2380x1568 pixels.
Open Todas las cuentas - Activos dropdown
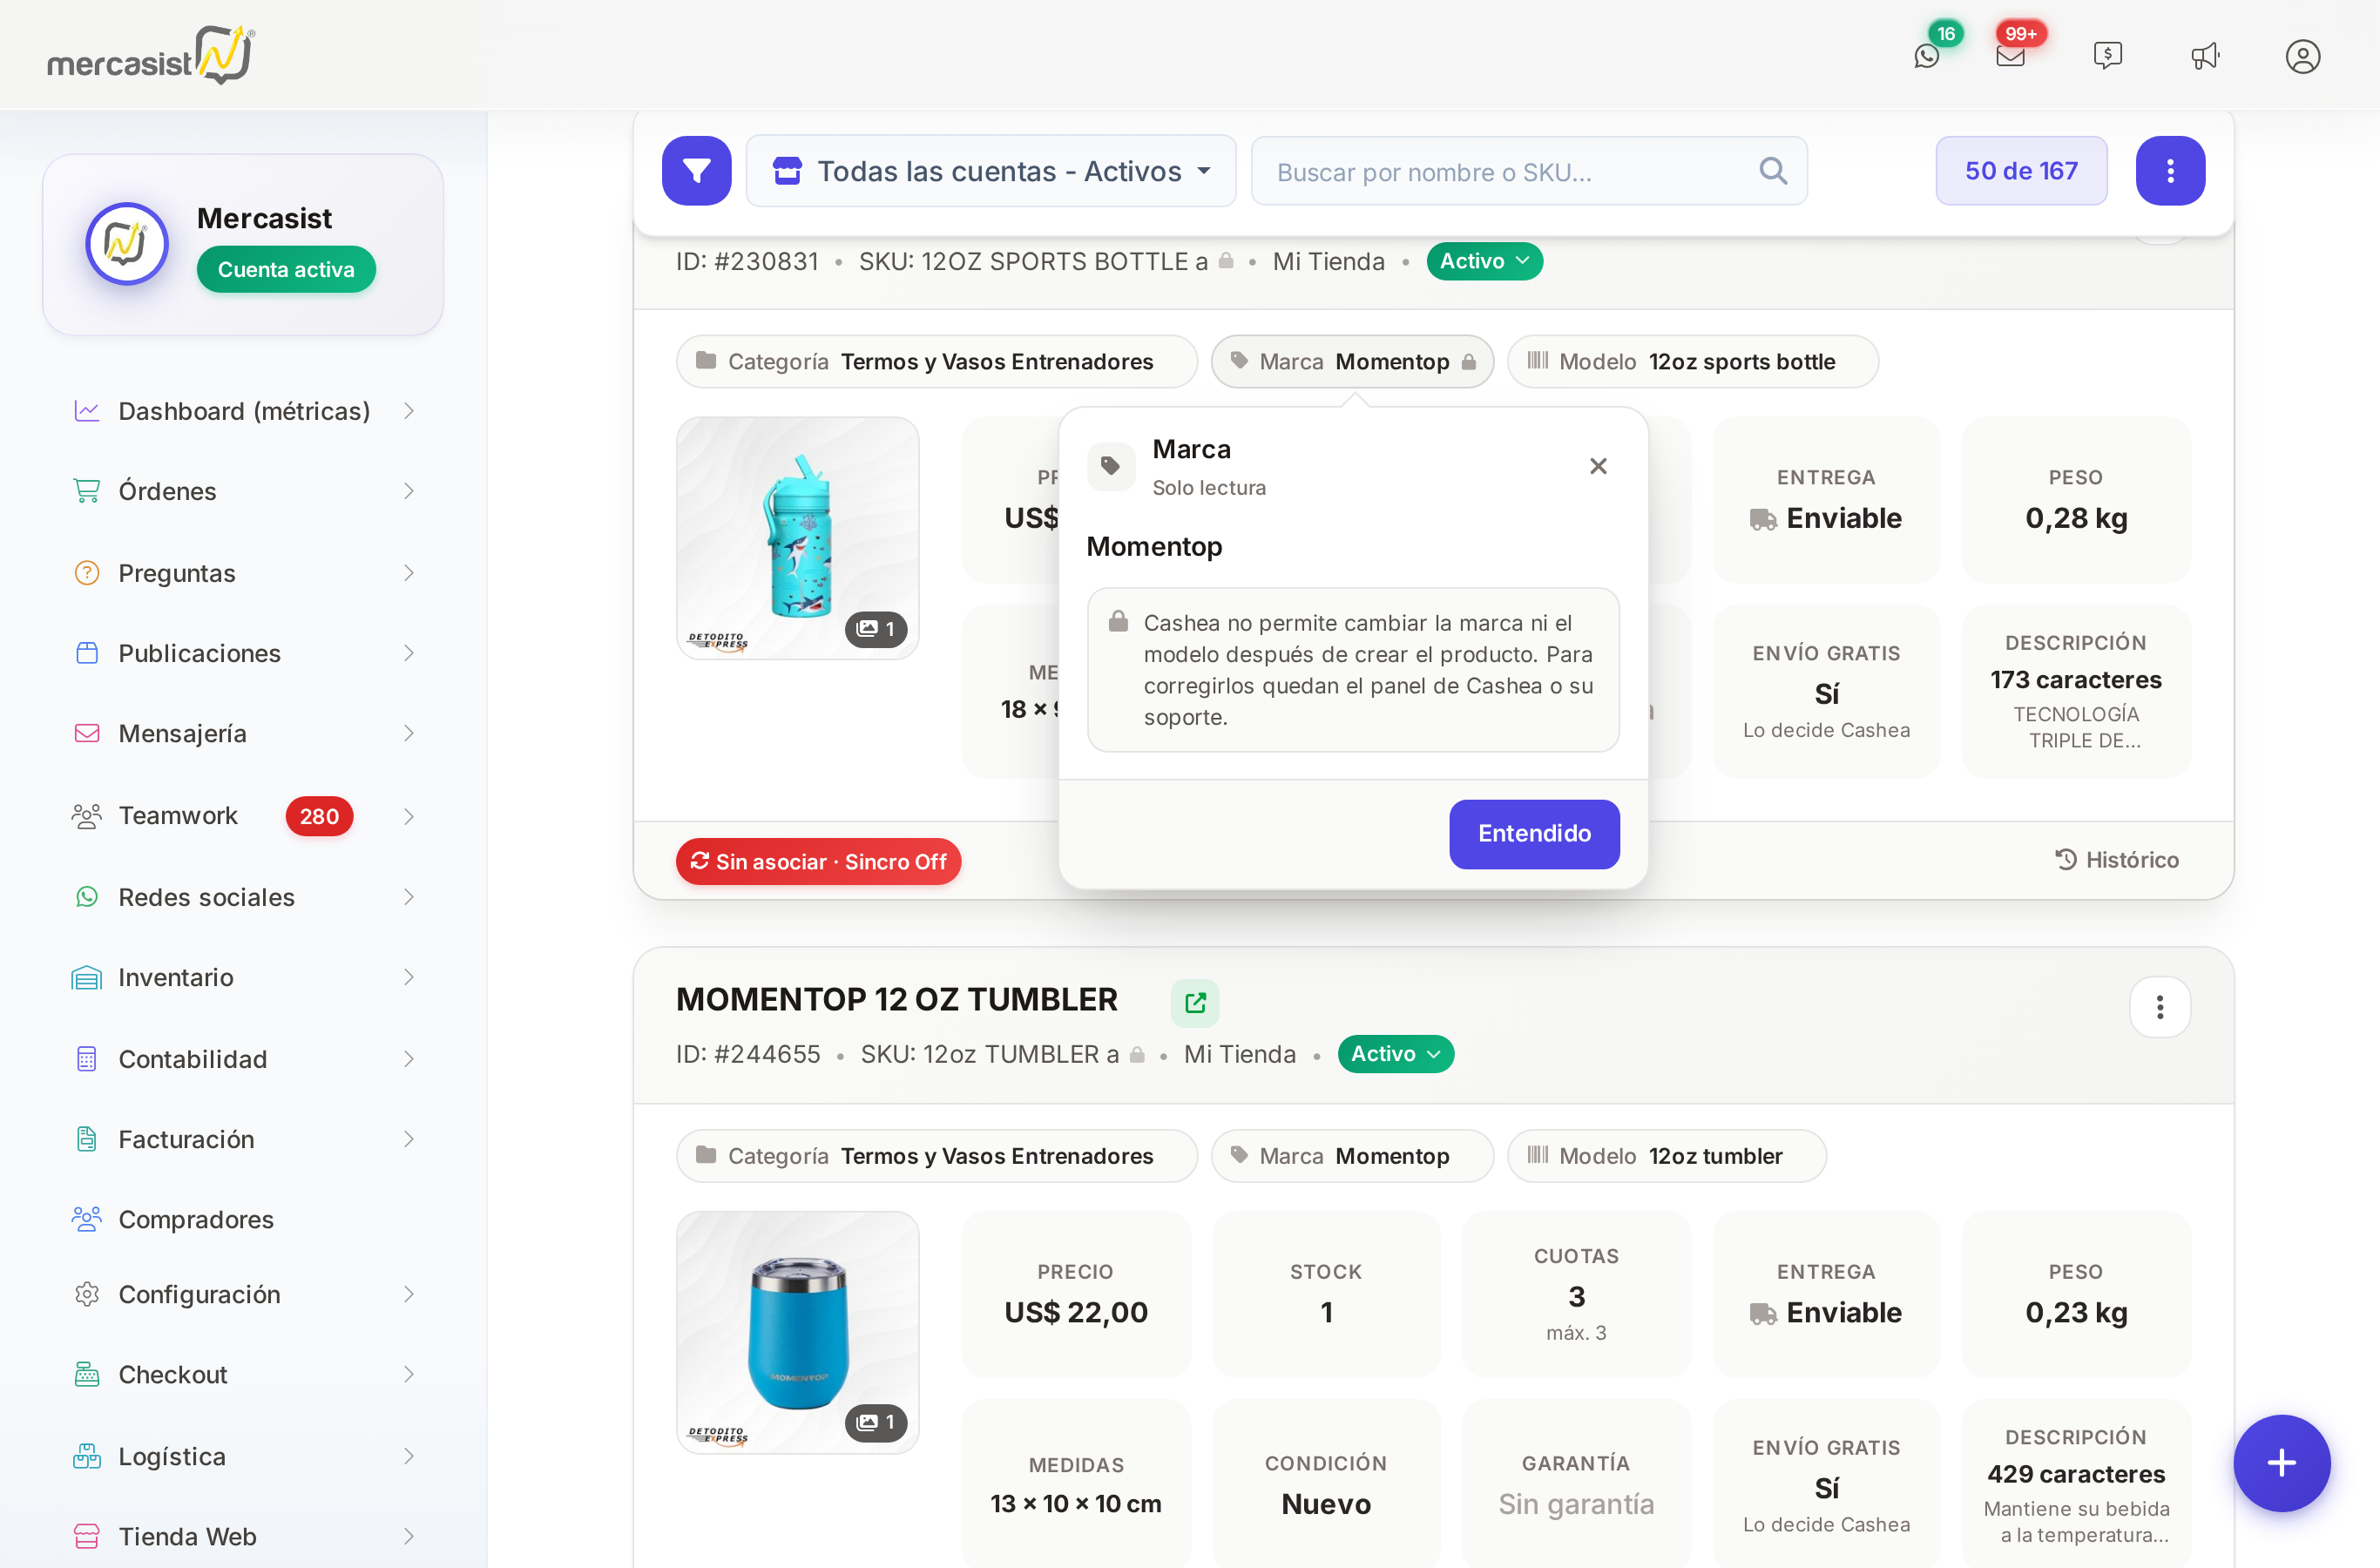(x=991, y=171)
